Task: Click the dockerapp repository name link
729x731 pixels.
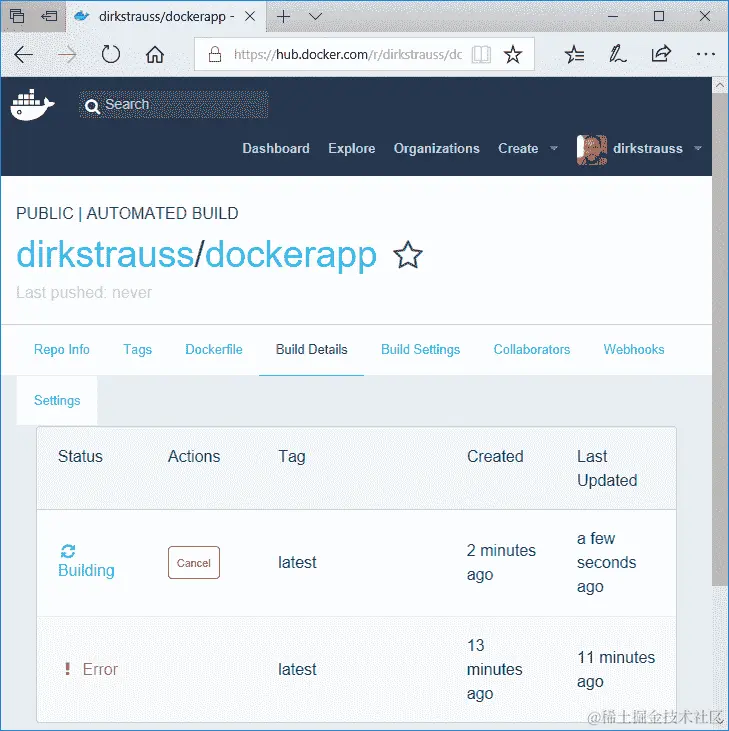Action: click(x=291, y=255)
